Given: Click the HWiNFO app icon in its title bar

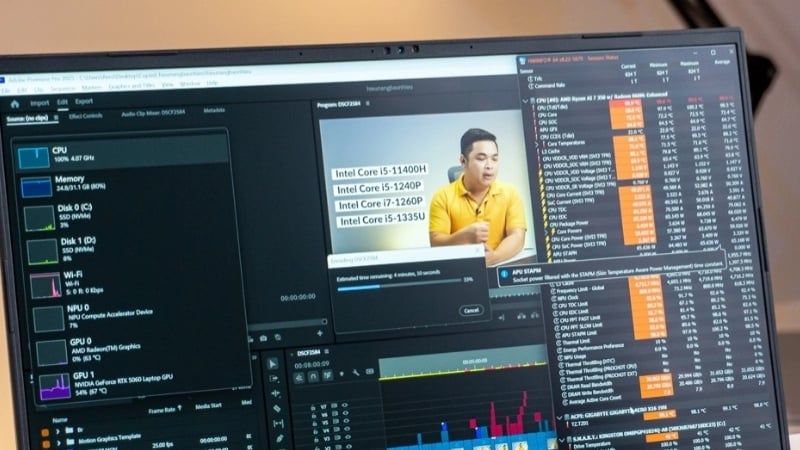Looking at the screenshot, I should point(522,61).
